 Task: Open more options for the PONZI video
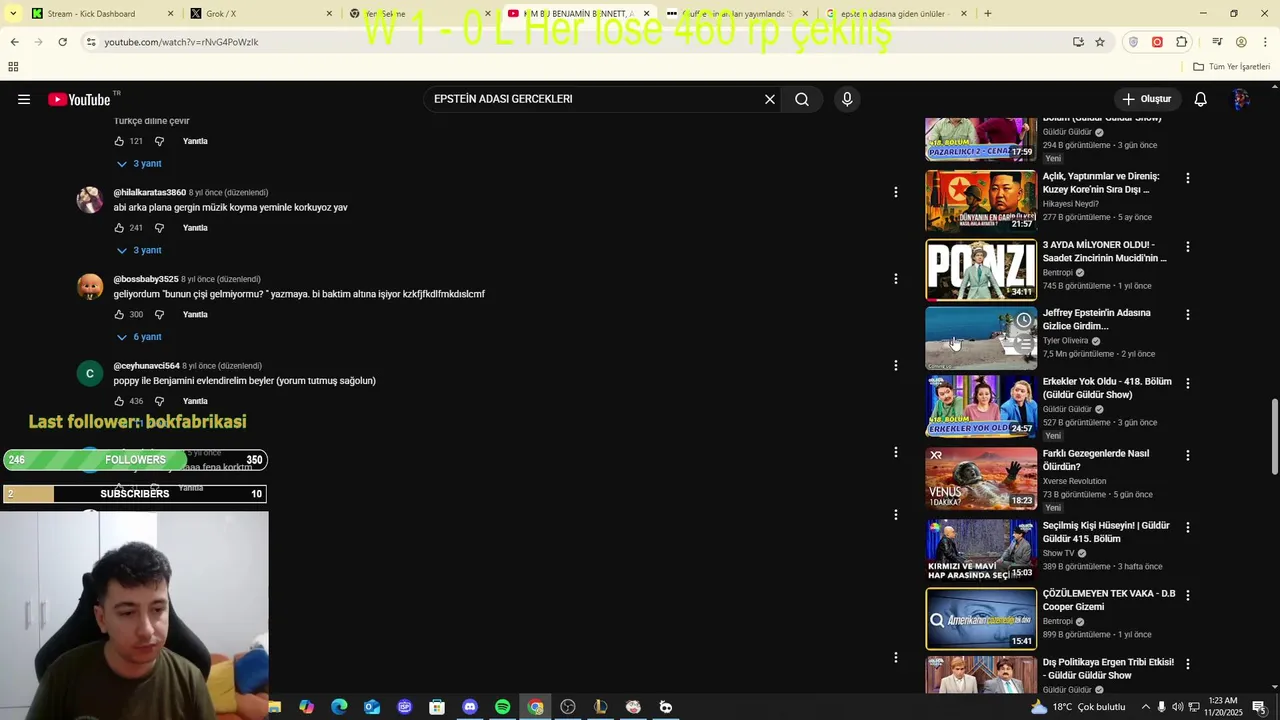pos(1188,246)
